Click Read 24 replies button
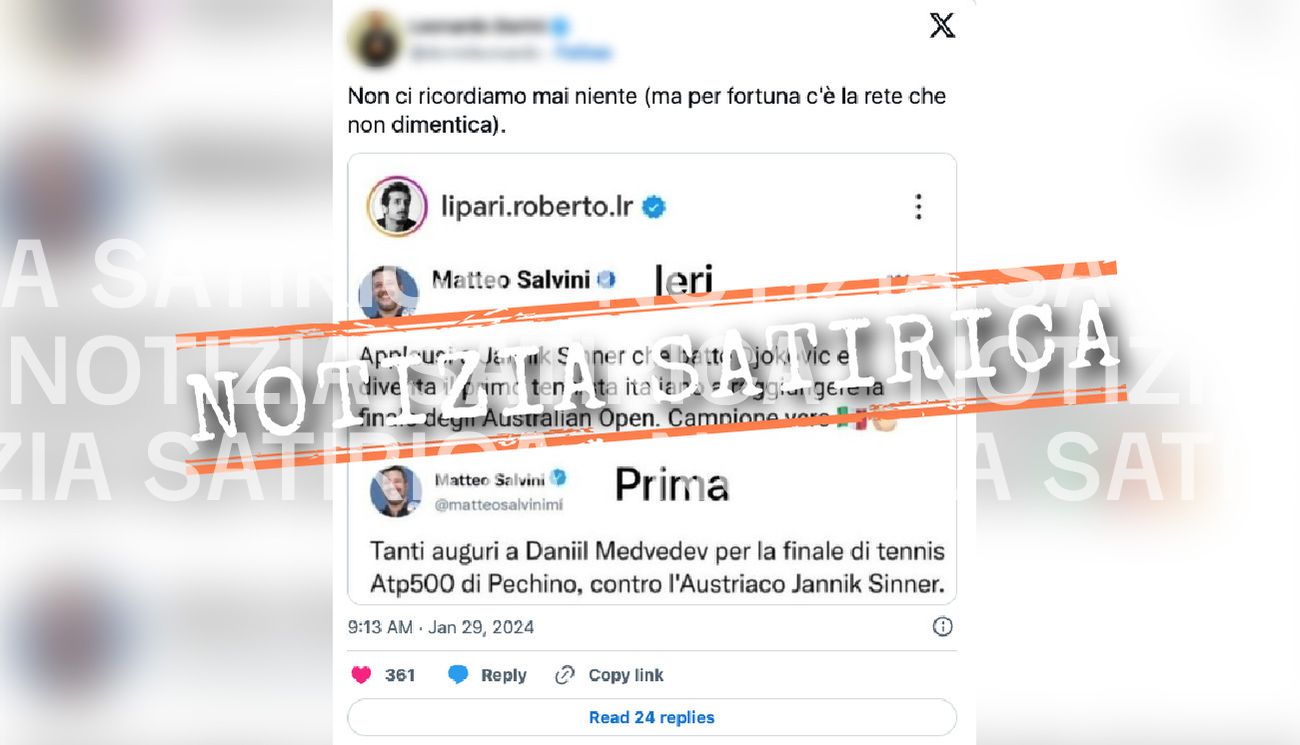 pyautogui.click(x=652, y=717)
